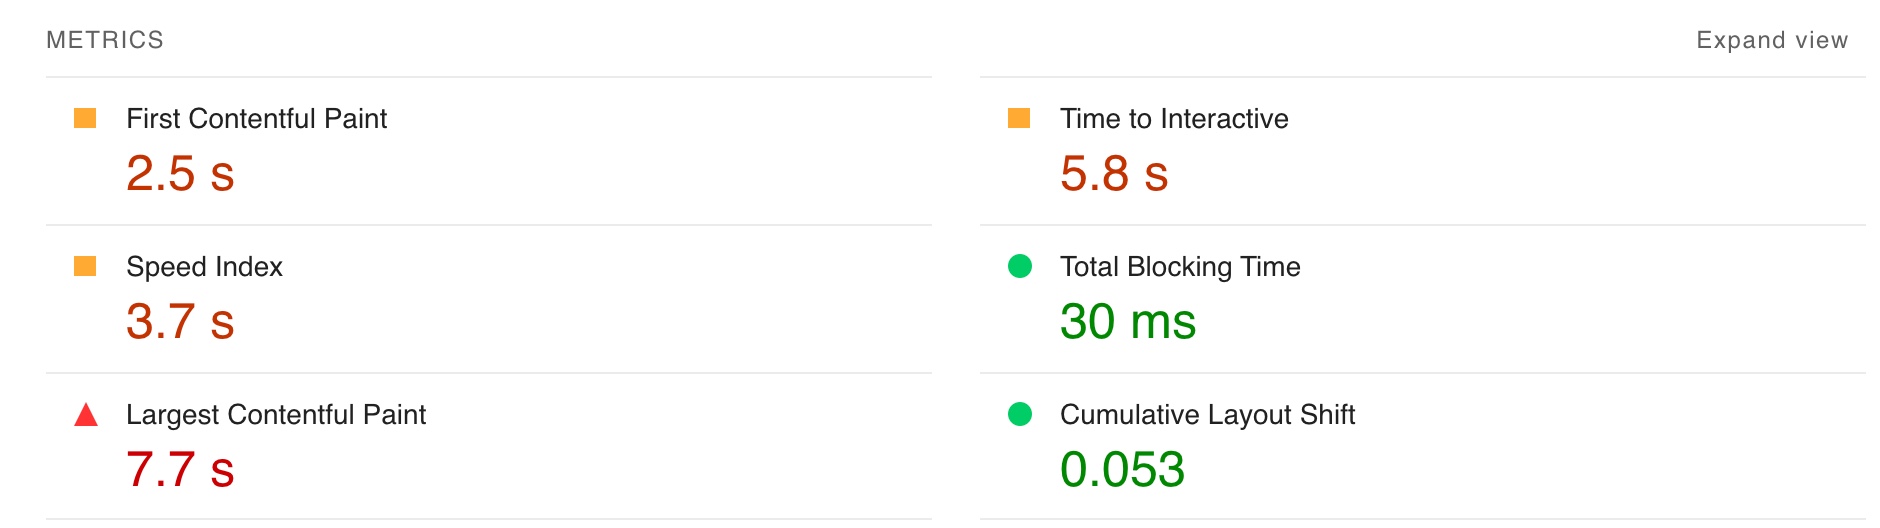The image size is (1880, 528).
Task: Click the 2.5 s First Contentful Paint value
Action: 180,173
